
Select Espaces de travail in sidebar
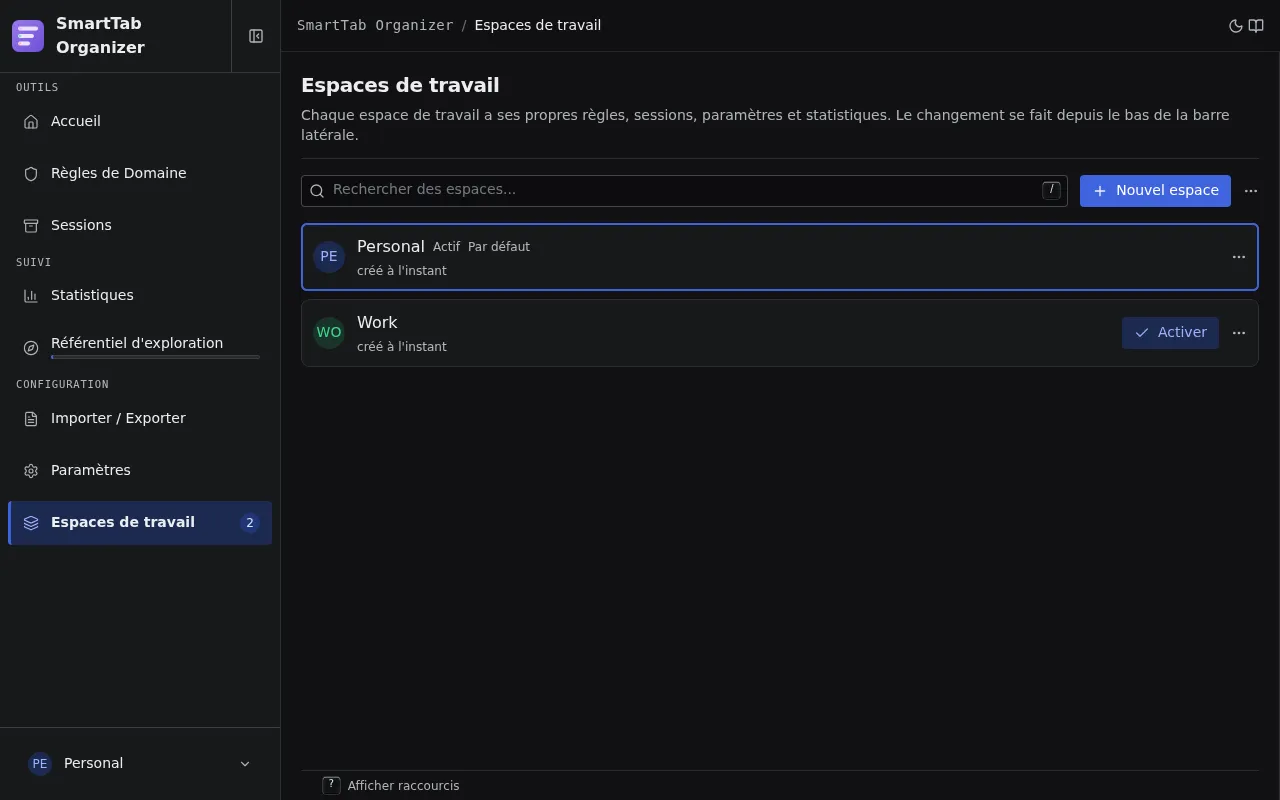(140, 523)
